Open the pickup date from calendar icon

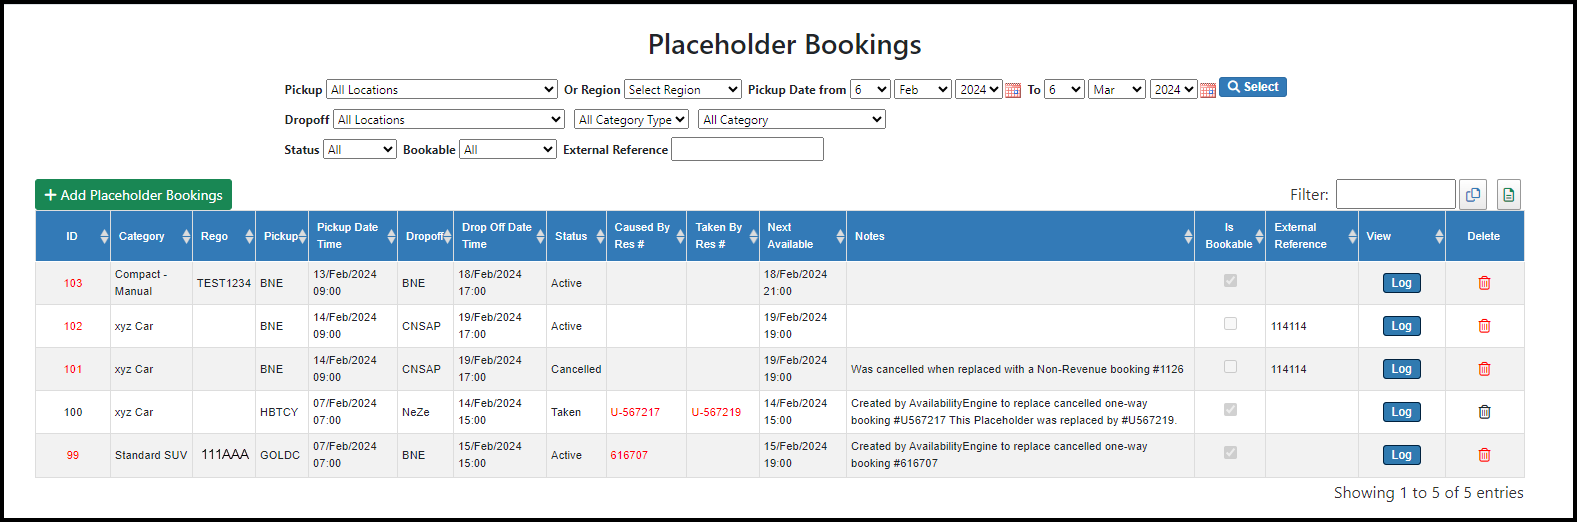point(1013,90)
